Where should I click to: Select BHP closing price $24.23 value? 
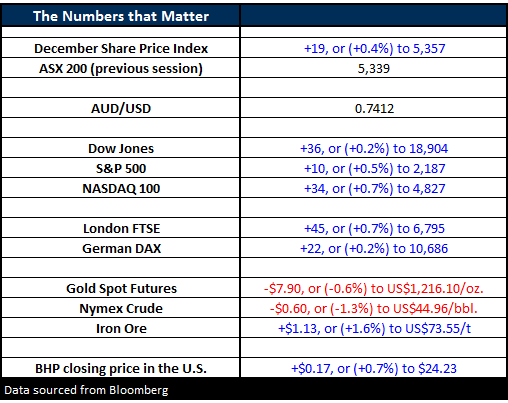pos(374,369)
